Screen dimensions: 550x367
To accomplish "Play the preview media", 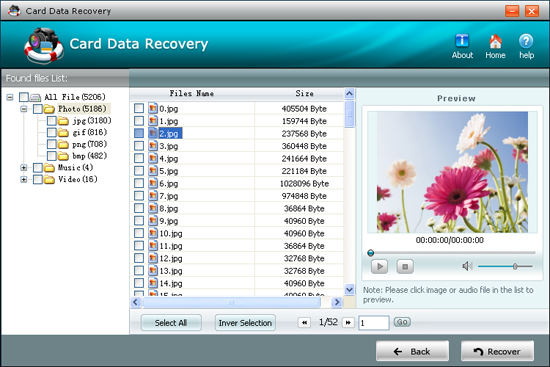I will tap(380, 266).
